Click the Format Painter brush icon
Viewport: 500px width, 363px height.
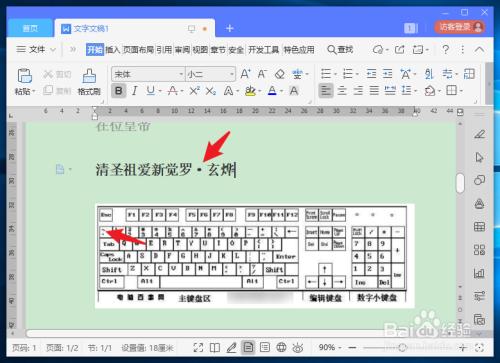[89, 76]
